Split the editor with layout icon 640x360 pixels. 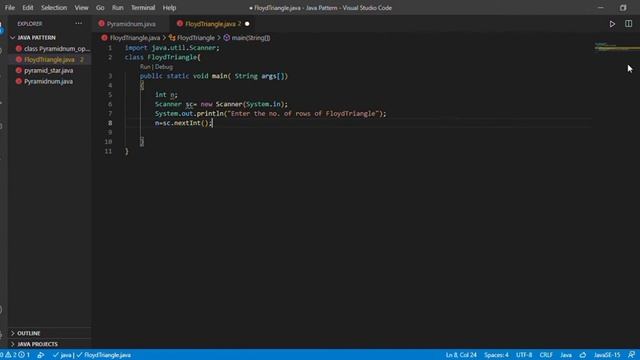[629, 24]
